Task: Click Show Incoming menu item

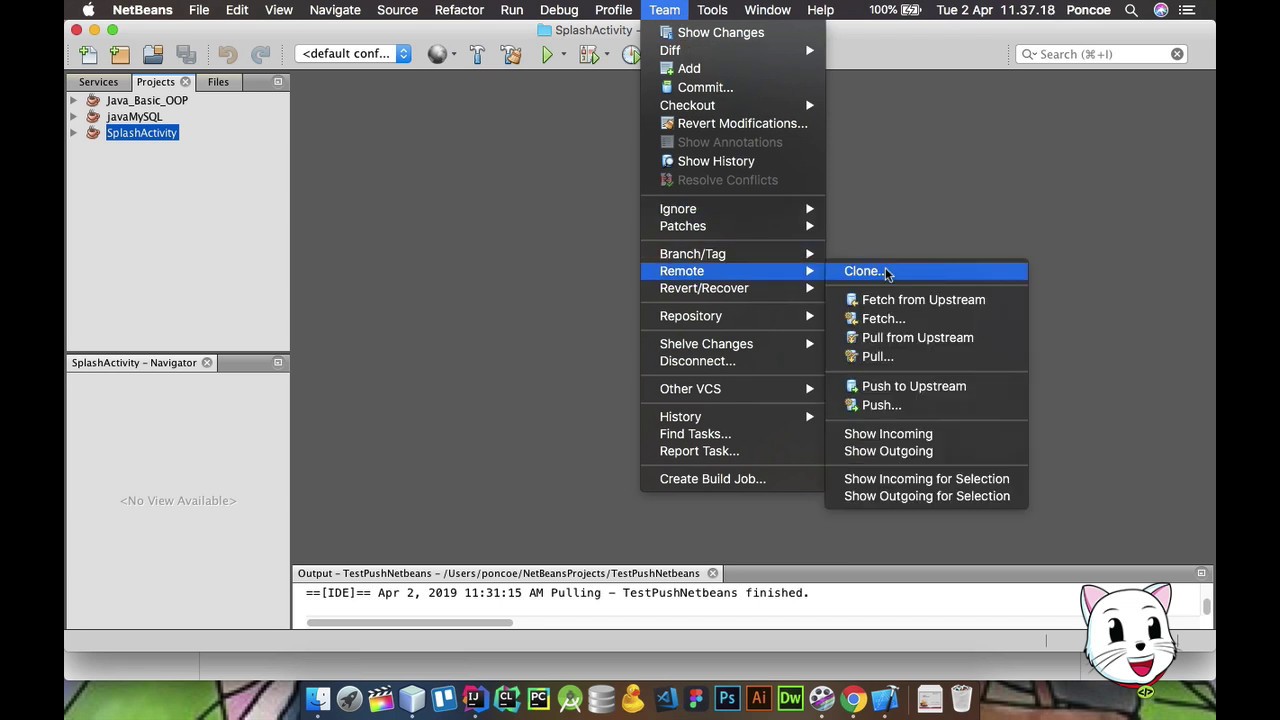Action: coord(926,434)
